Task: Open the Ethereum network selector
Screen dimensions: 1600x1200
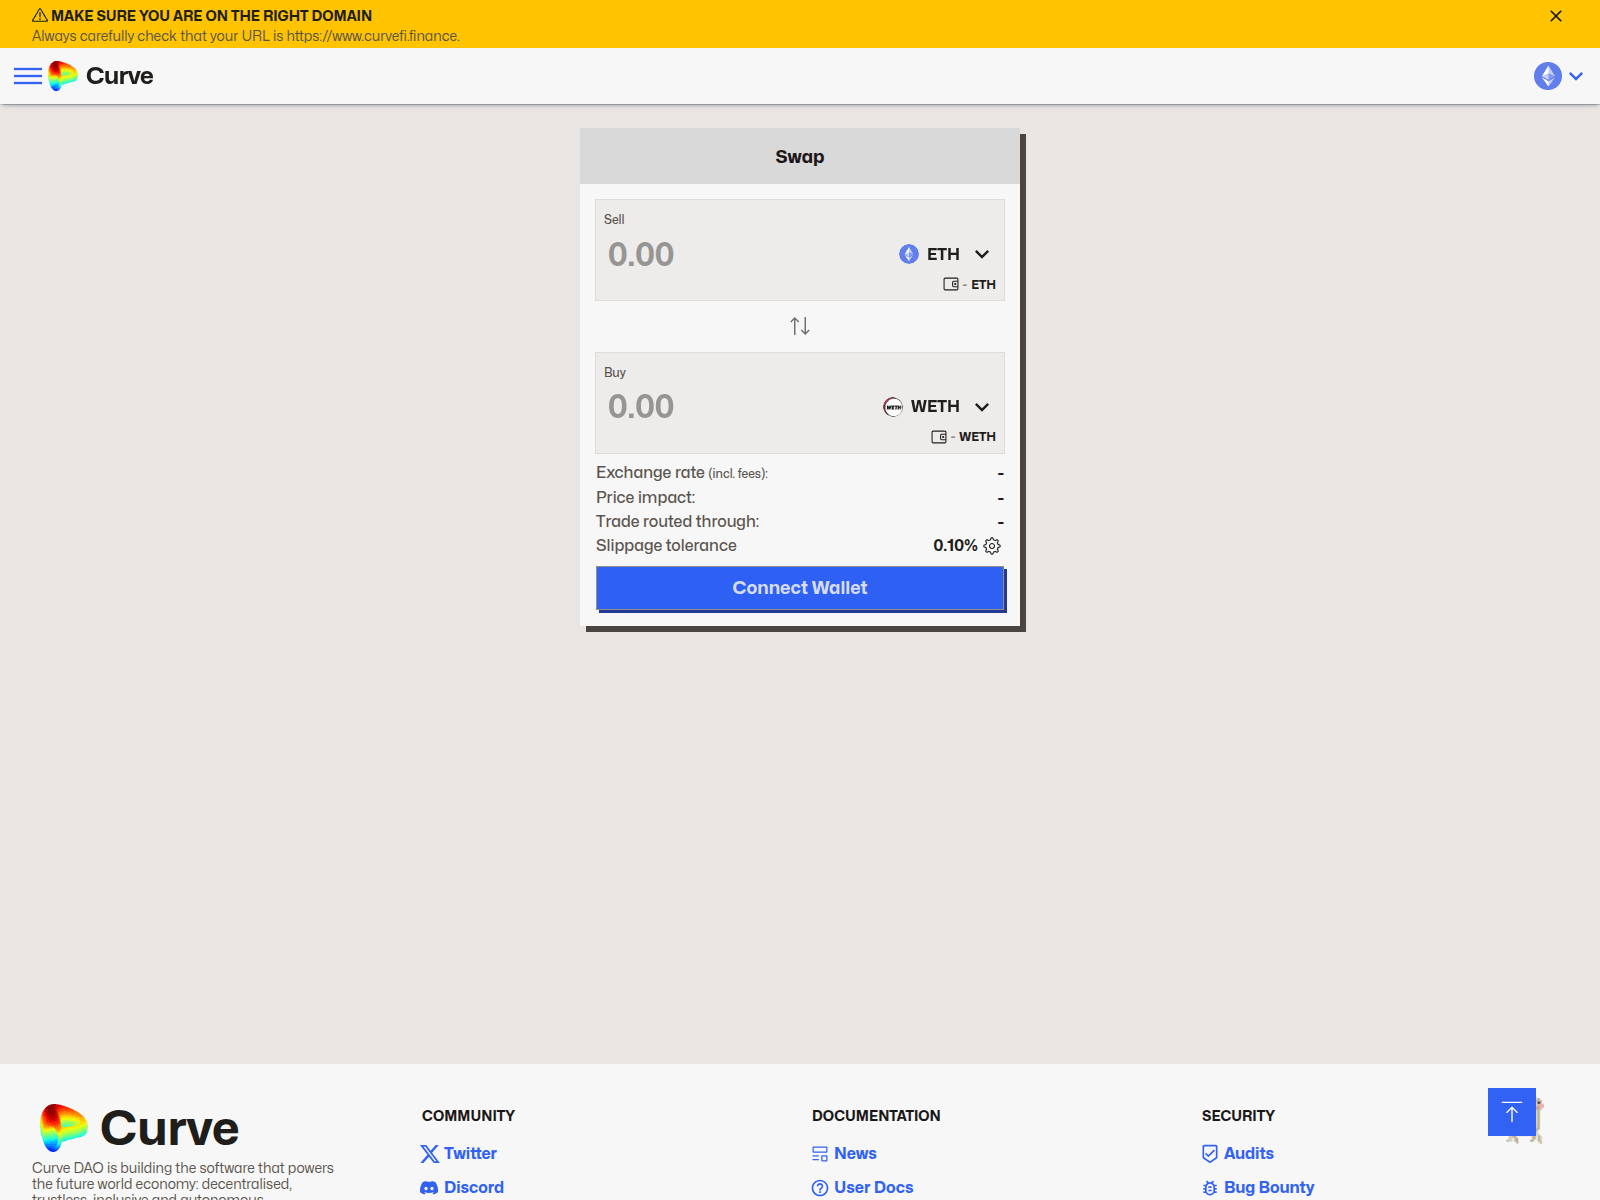Action: (x=1559, y=76)
